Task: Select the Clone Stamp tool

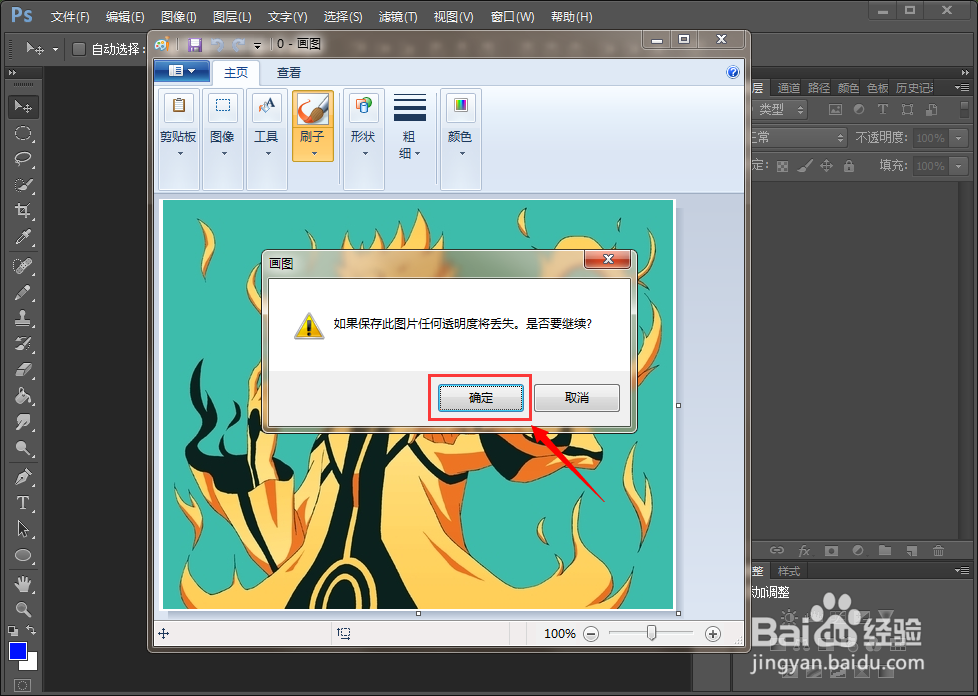Action: pos(23,318)
